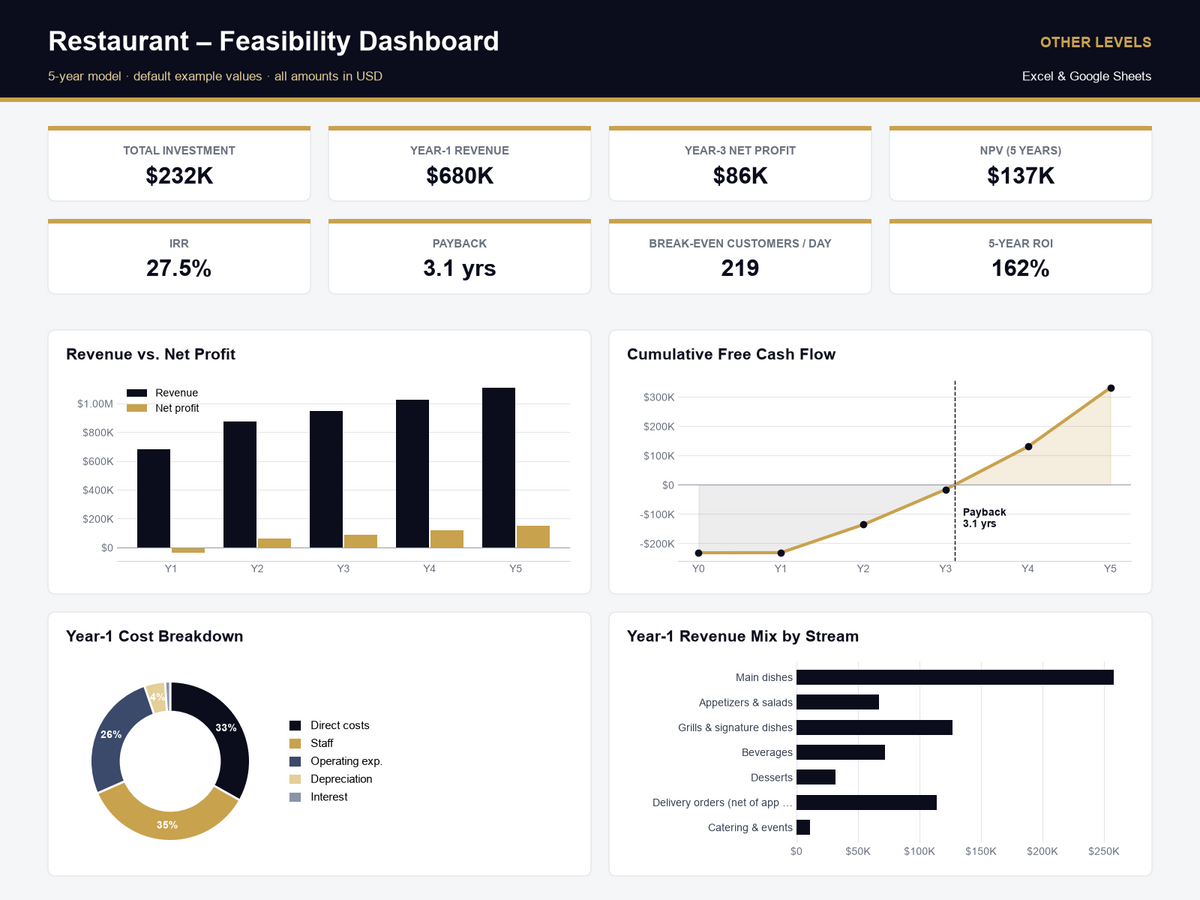Click the Delivery orders bar

coord(866,802)
